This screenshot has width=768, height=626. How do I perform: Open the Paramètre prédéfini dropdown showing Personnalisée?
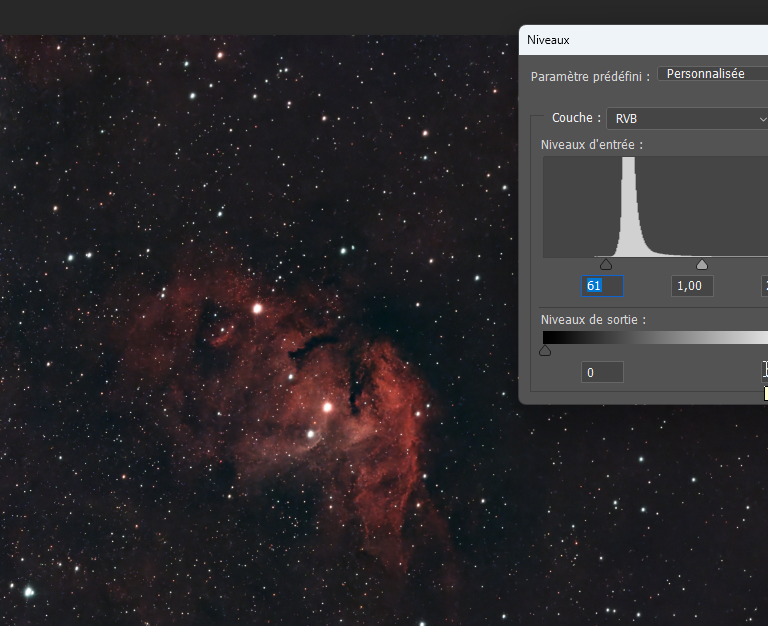pos(713,74)
